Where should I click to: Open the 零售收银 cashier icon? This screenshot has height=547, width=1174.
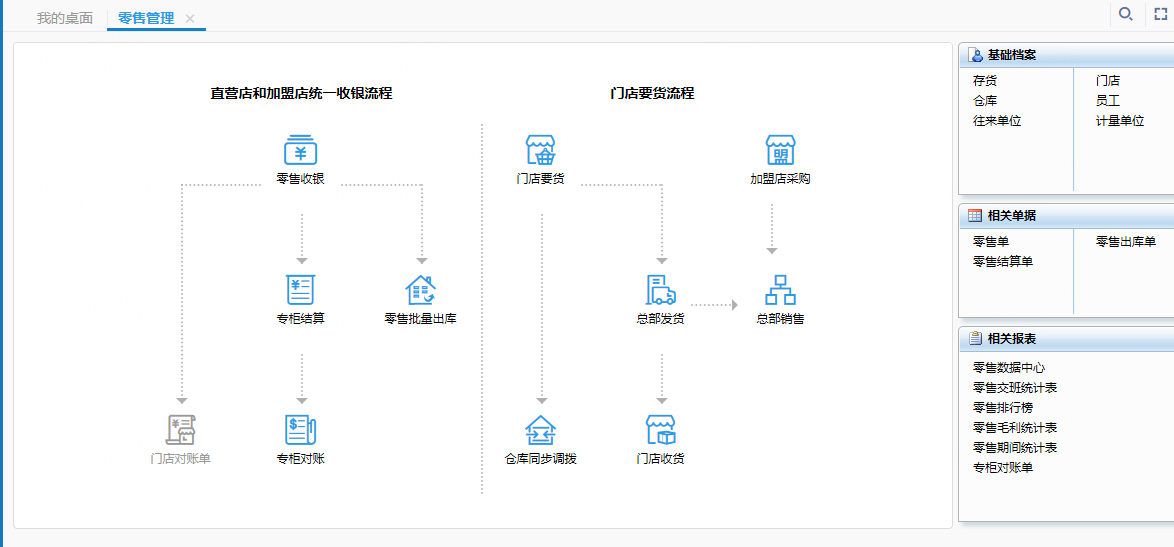tap(300, 150)
